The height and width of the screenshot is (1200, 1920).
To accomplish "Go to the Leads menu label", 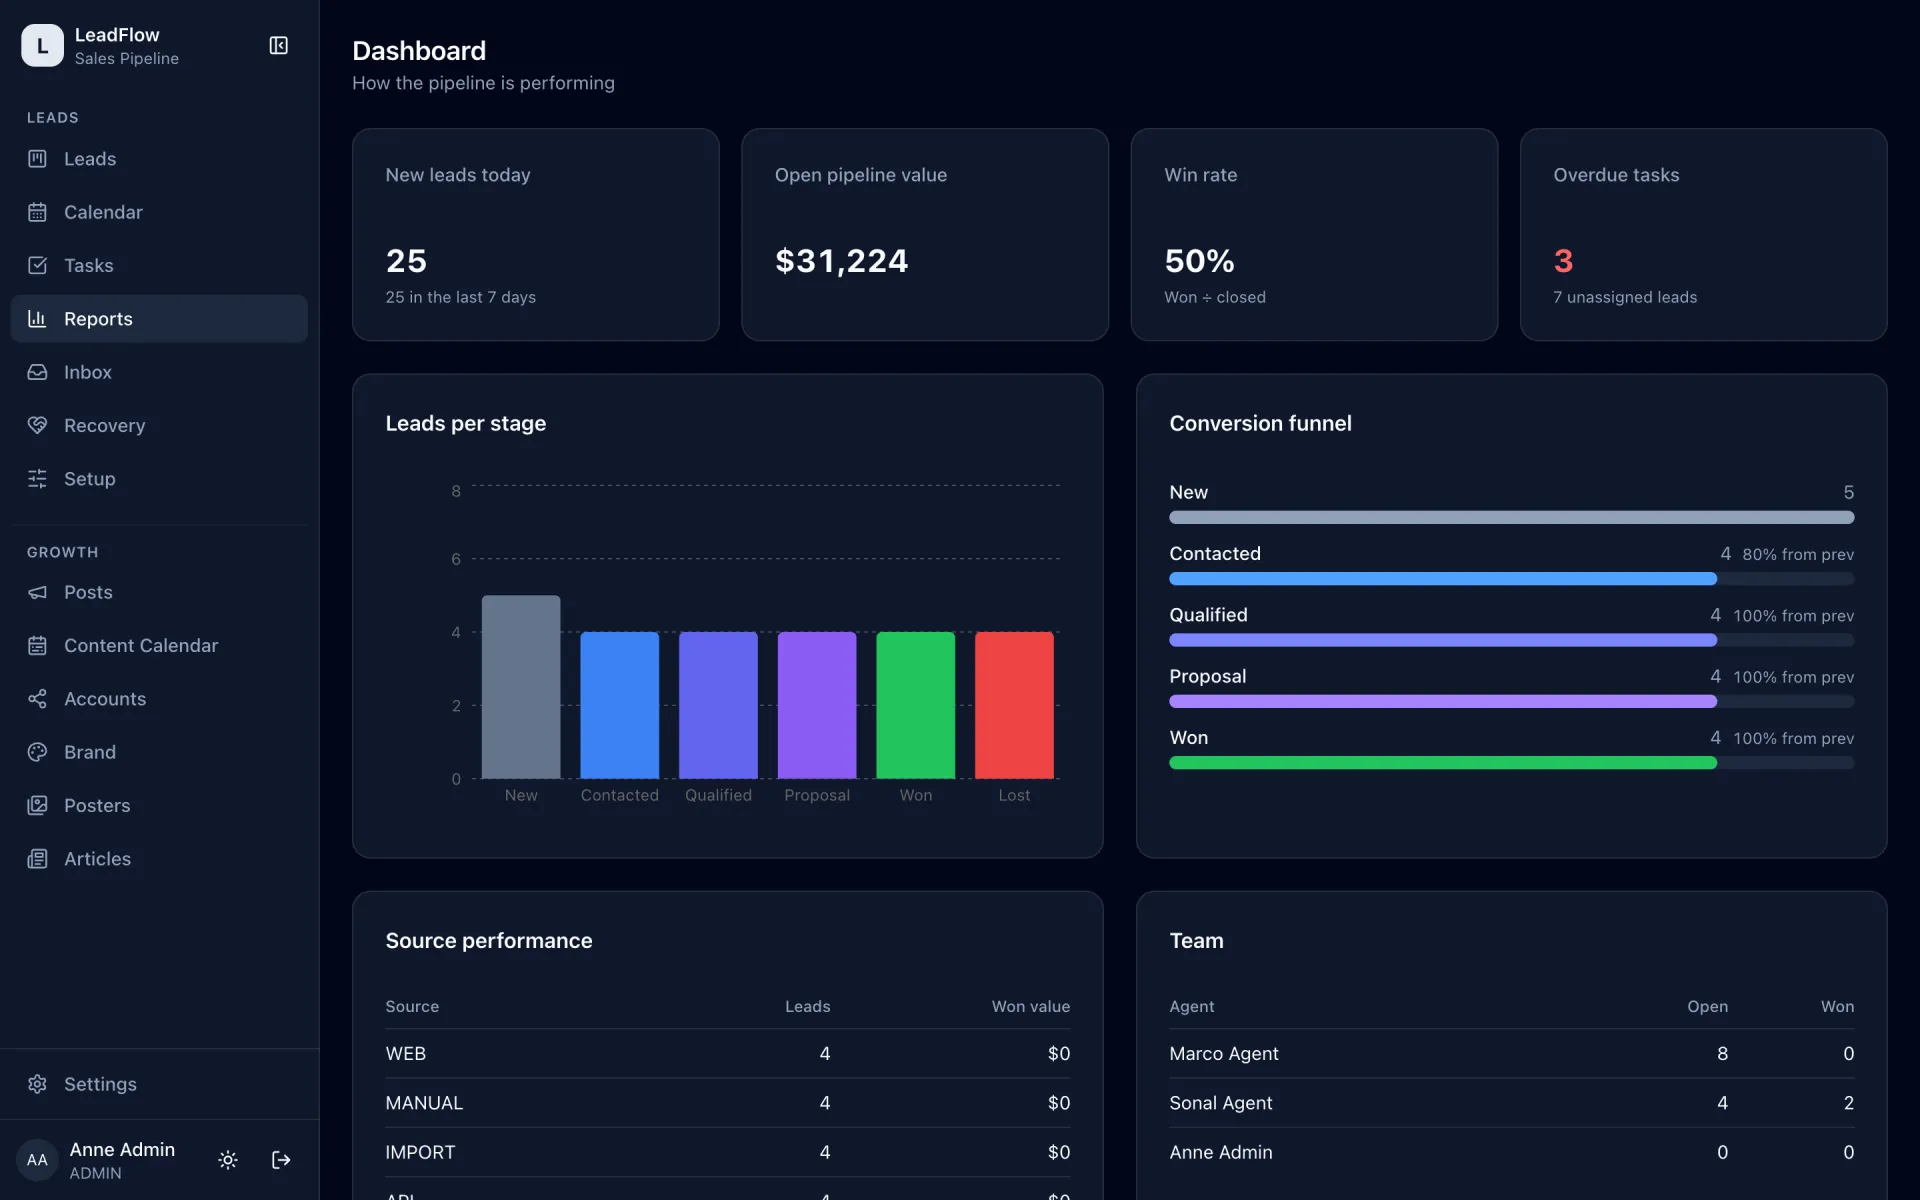I will tap(90, 159).
